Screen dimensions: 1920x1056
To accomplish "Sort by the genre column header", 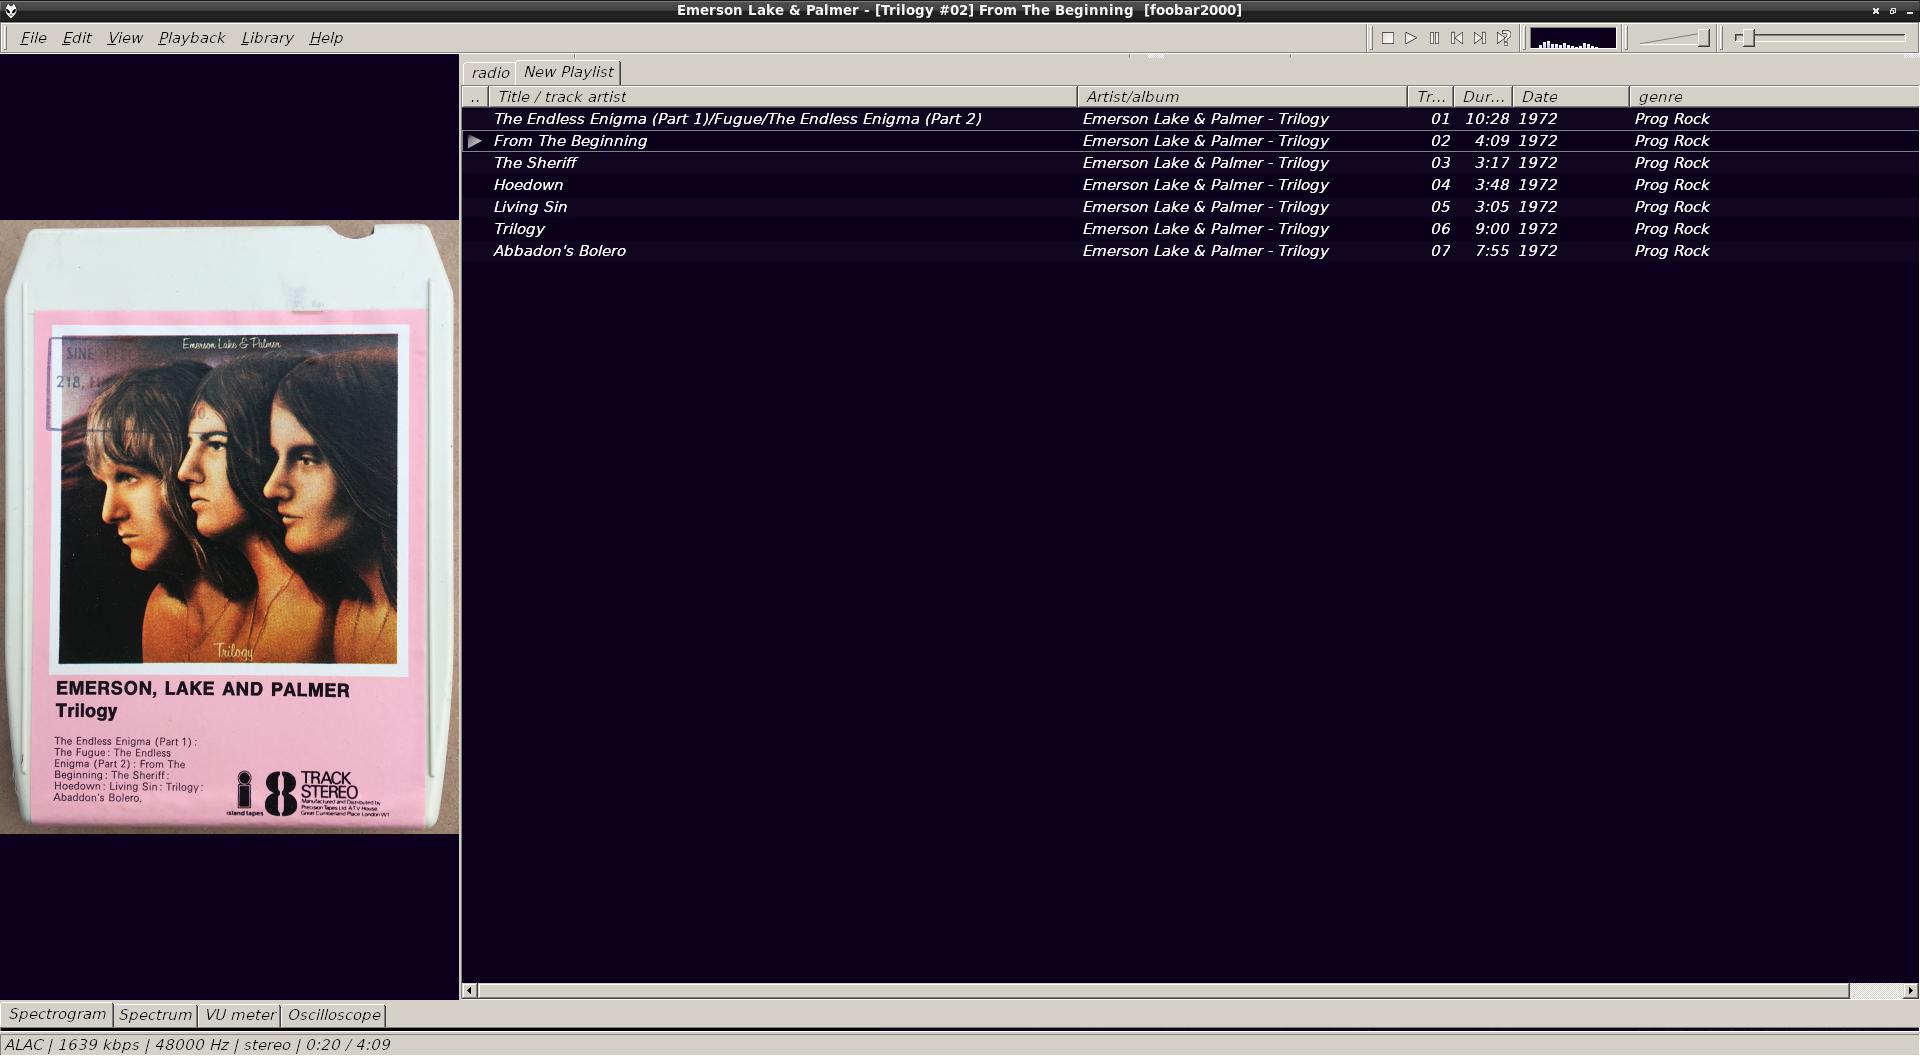I will click(x=1774, y=97).
